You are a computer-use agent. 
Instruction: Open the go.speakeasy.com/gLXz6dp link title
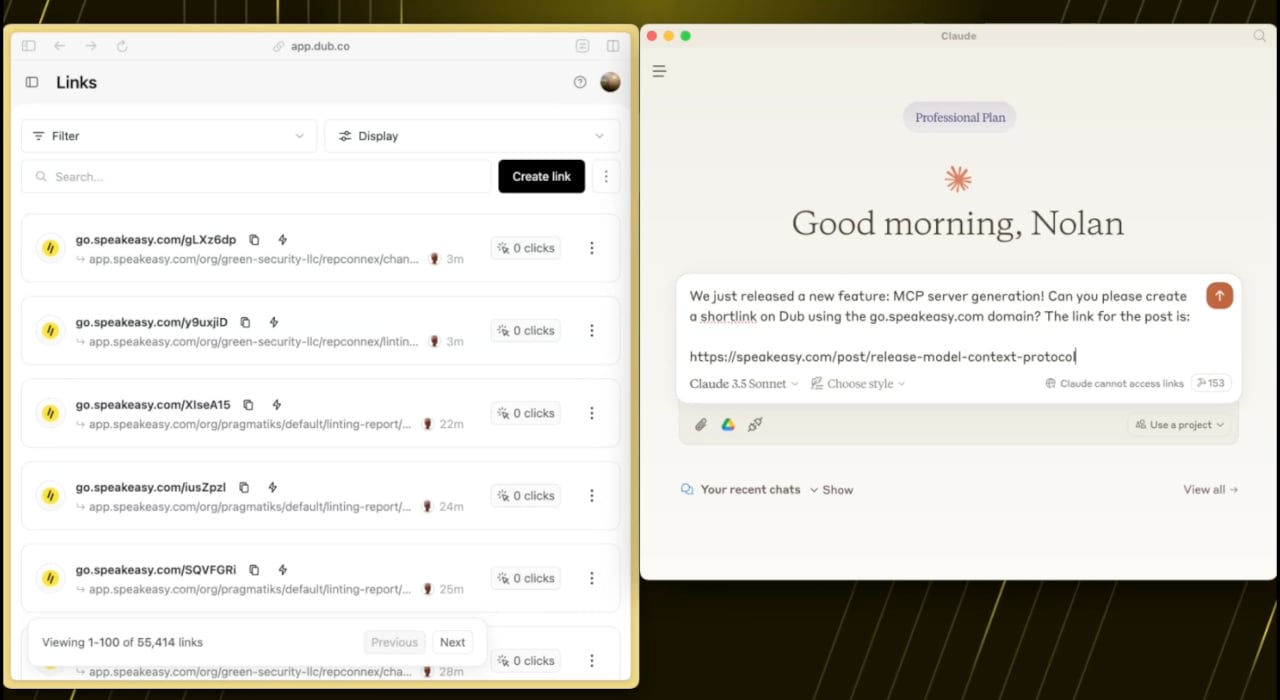156,240
